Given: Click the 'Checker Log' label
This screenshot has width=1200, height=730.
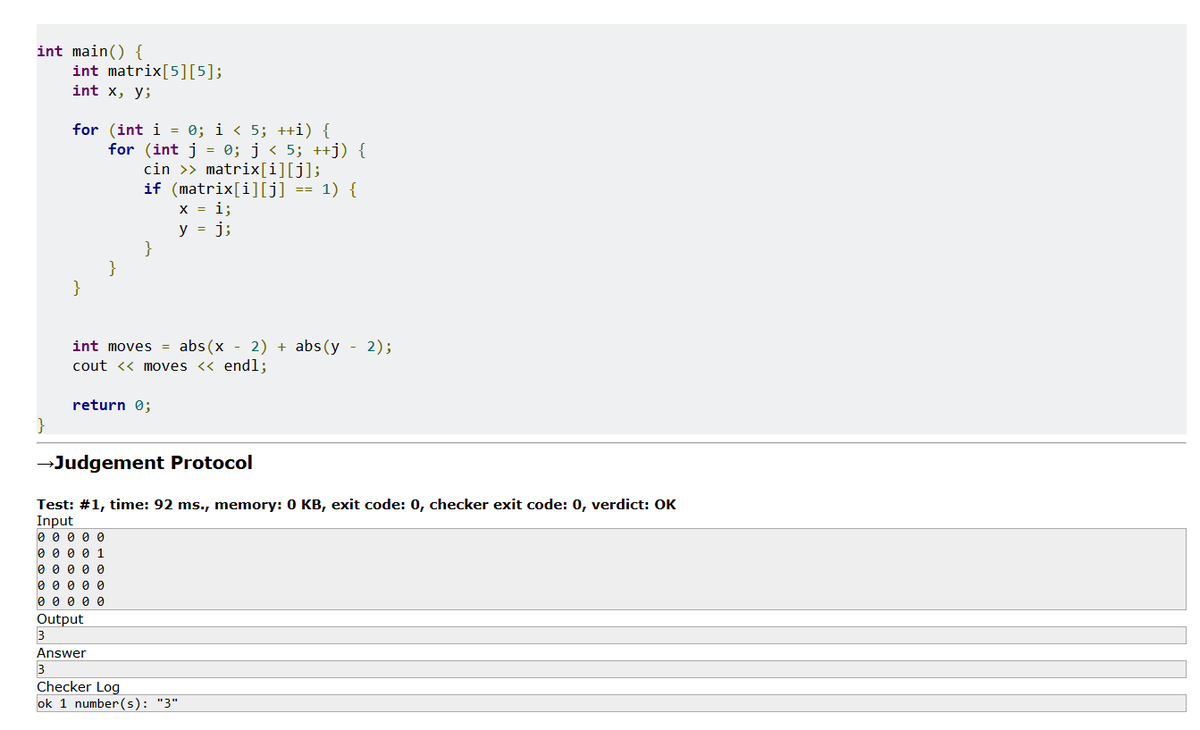Looking at the screenshot, I should (78, 687).
